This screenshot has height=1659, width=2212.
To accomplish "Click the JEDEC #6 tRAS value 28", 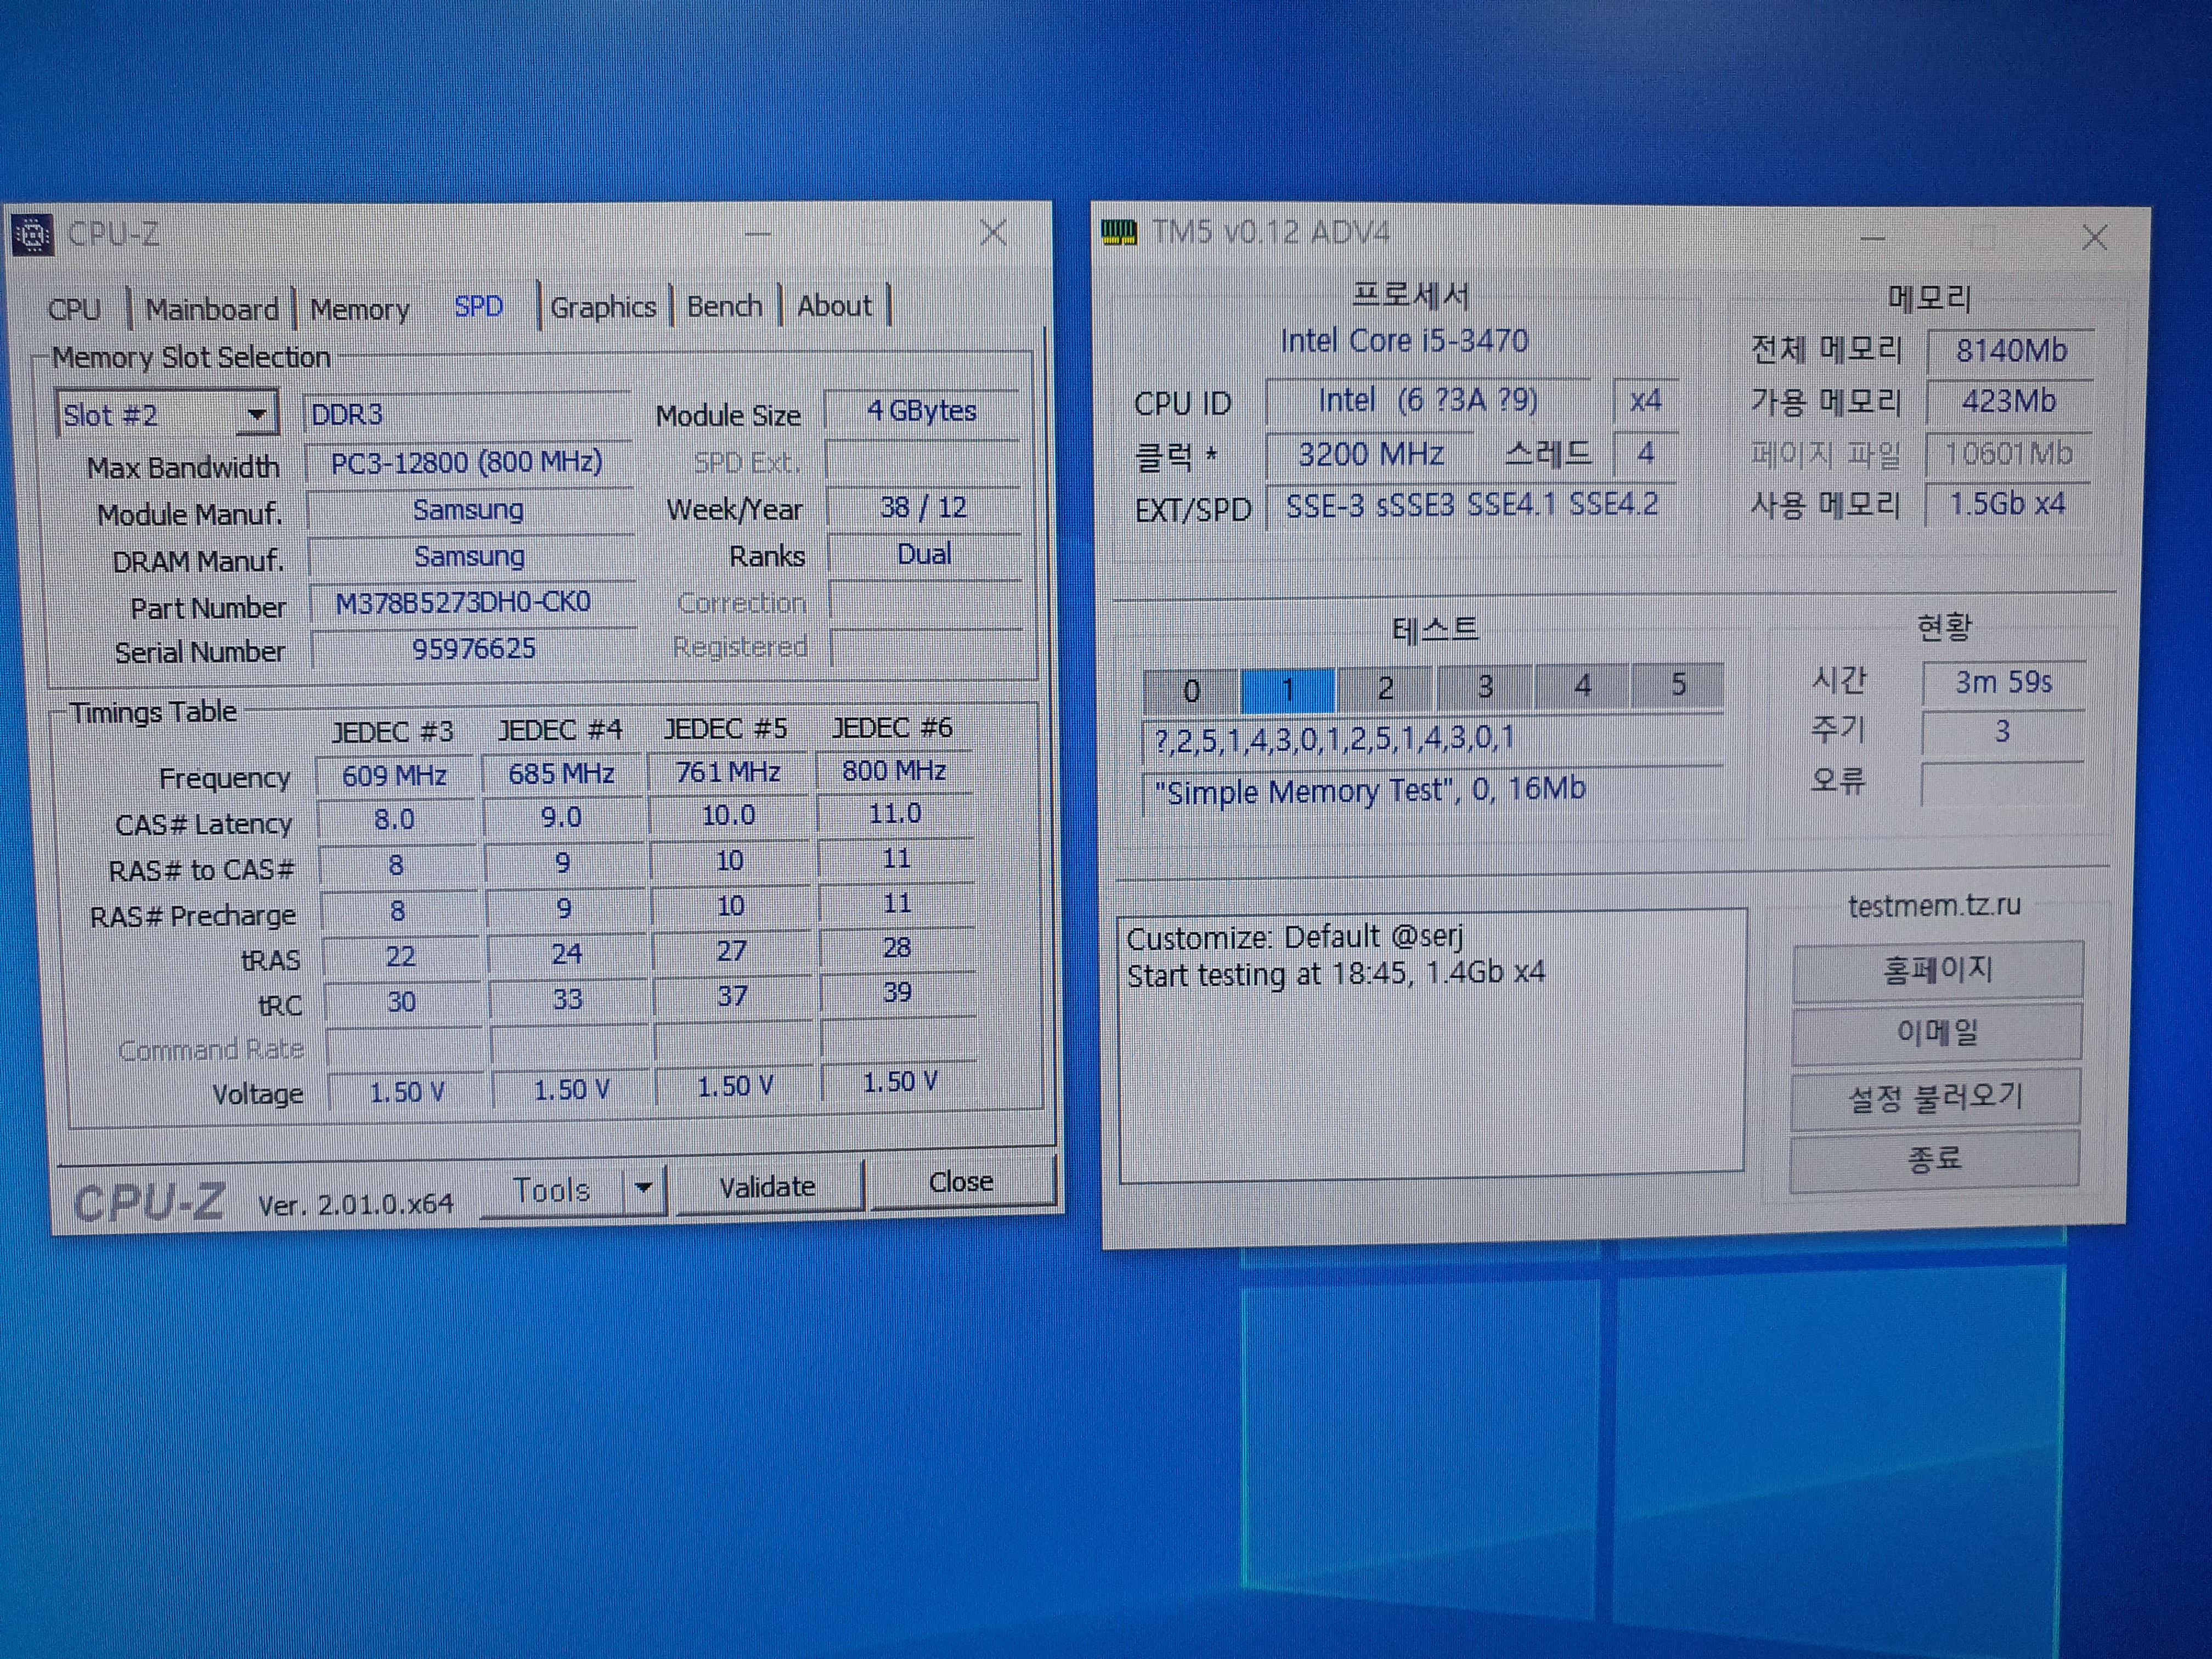I will pyautogui.click(x=897, y=947).
